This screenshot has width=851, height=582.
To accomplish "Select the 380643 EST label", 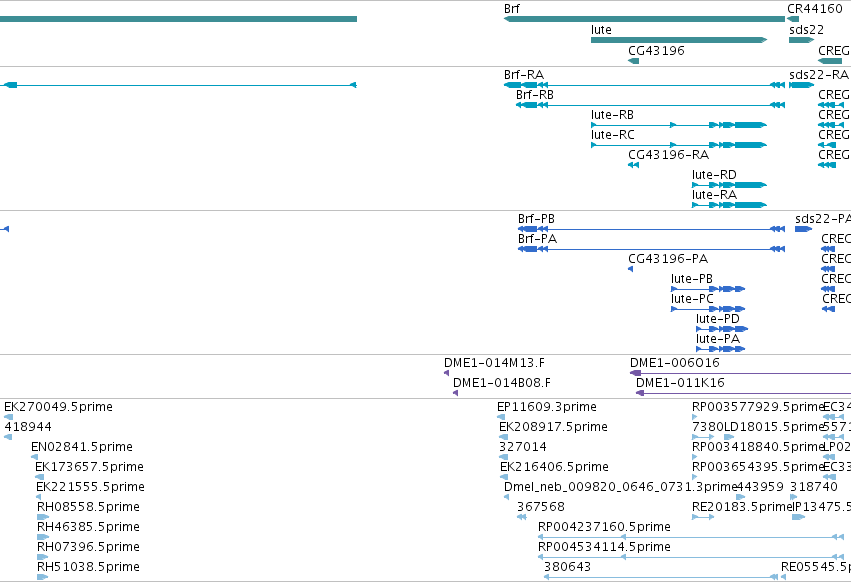I will (567, 567).
